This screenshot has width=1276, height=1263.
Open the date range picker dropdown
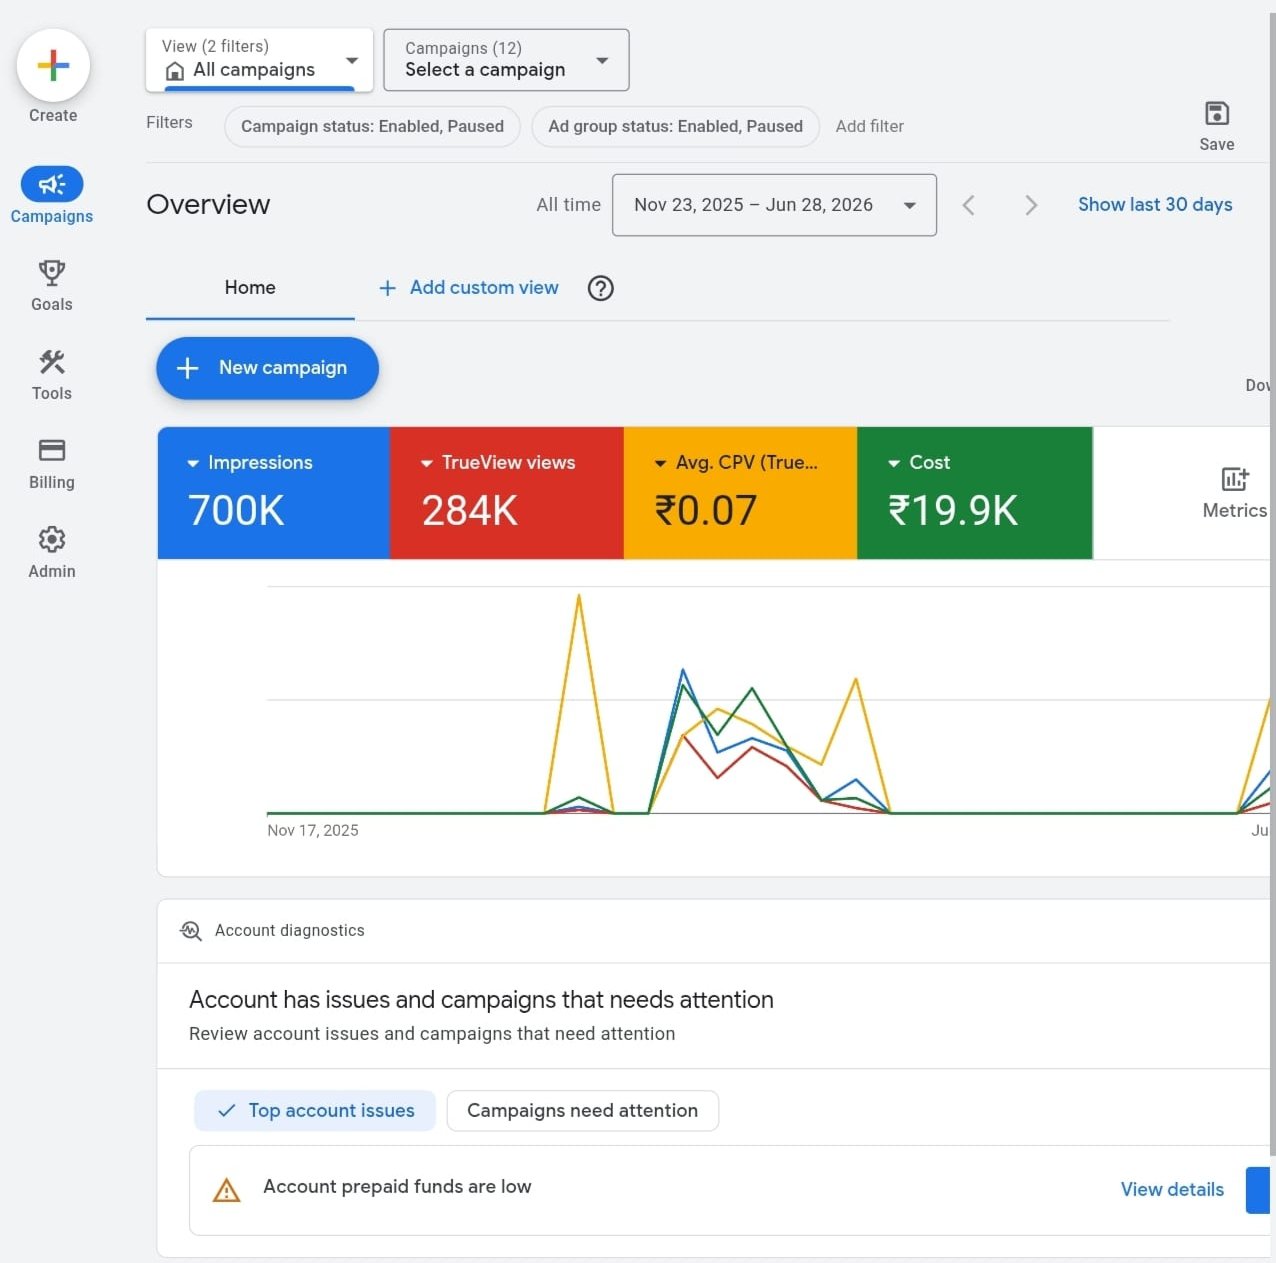[774, 205]
